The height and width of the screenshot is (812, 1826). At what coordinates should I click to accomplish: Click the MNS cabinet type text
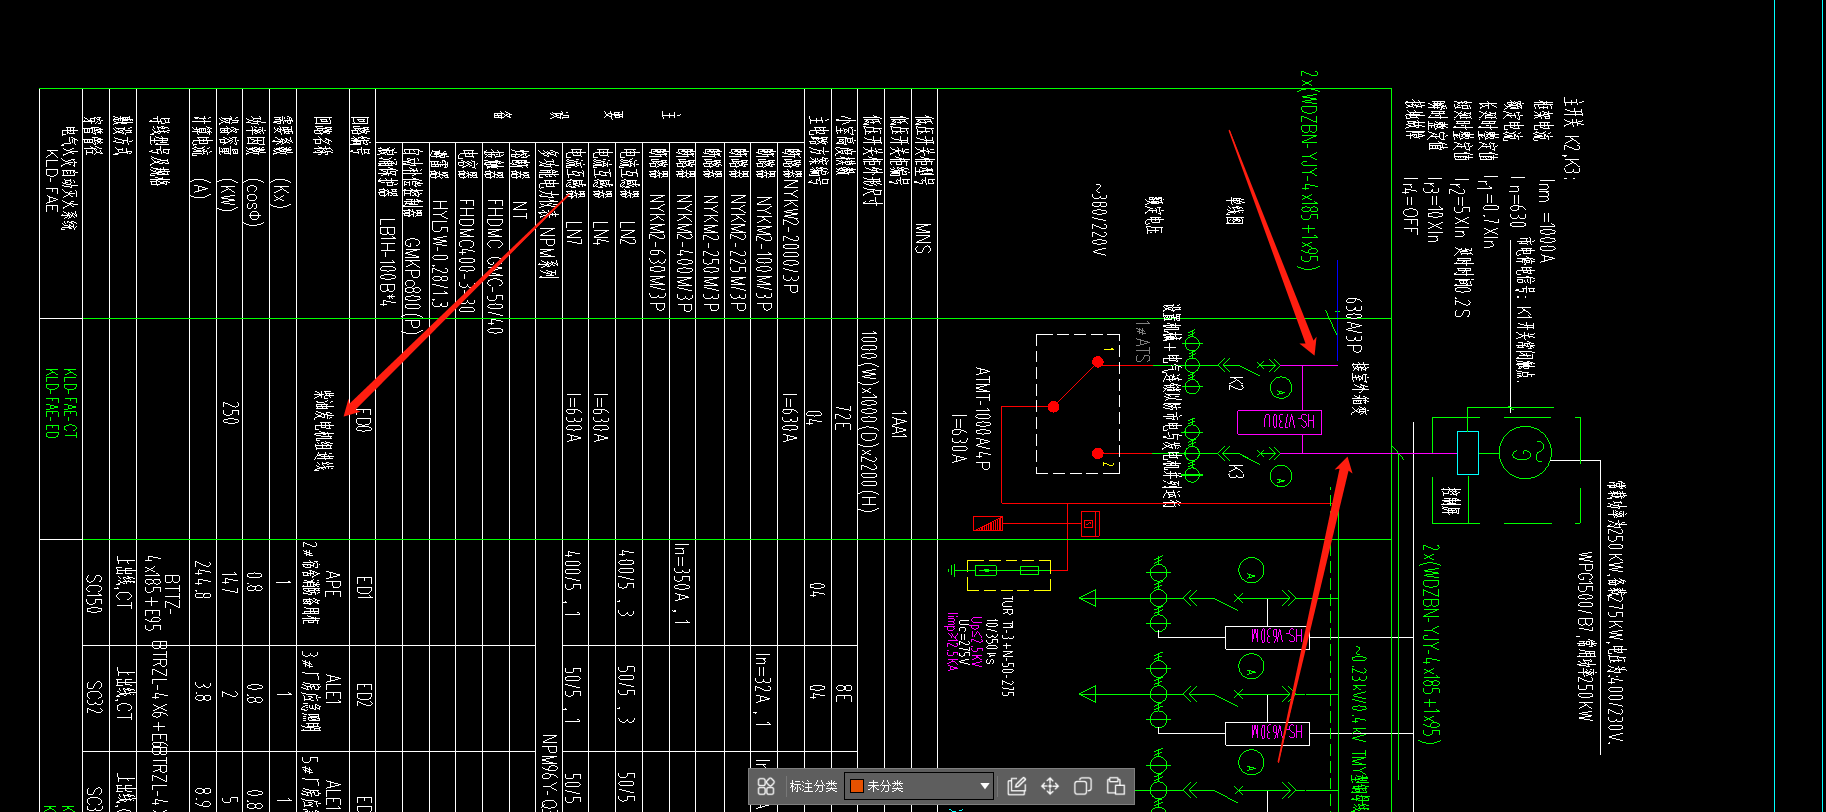click(922, 237)
